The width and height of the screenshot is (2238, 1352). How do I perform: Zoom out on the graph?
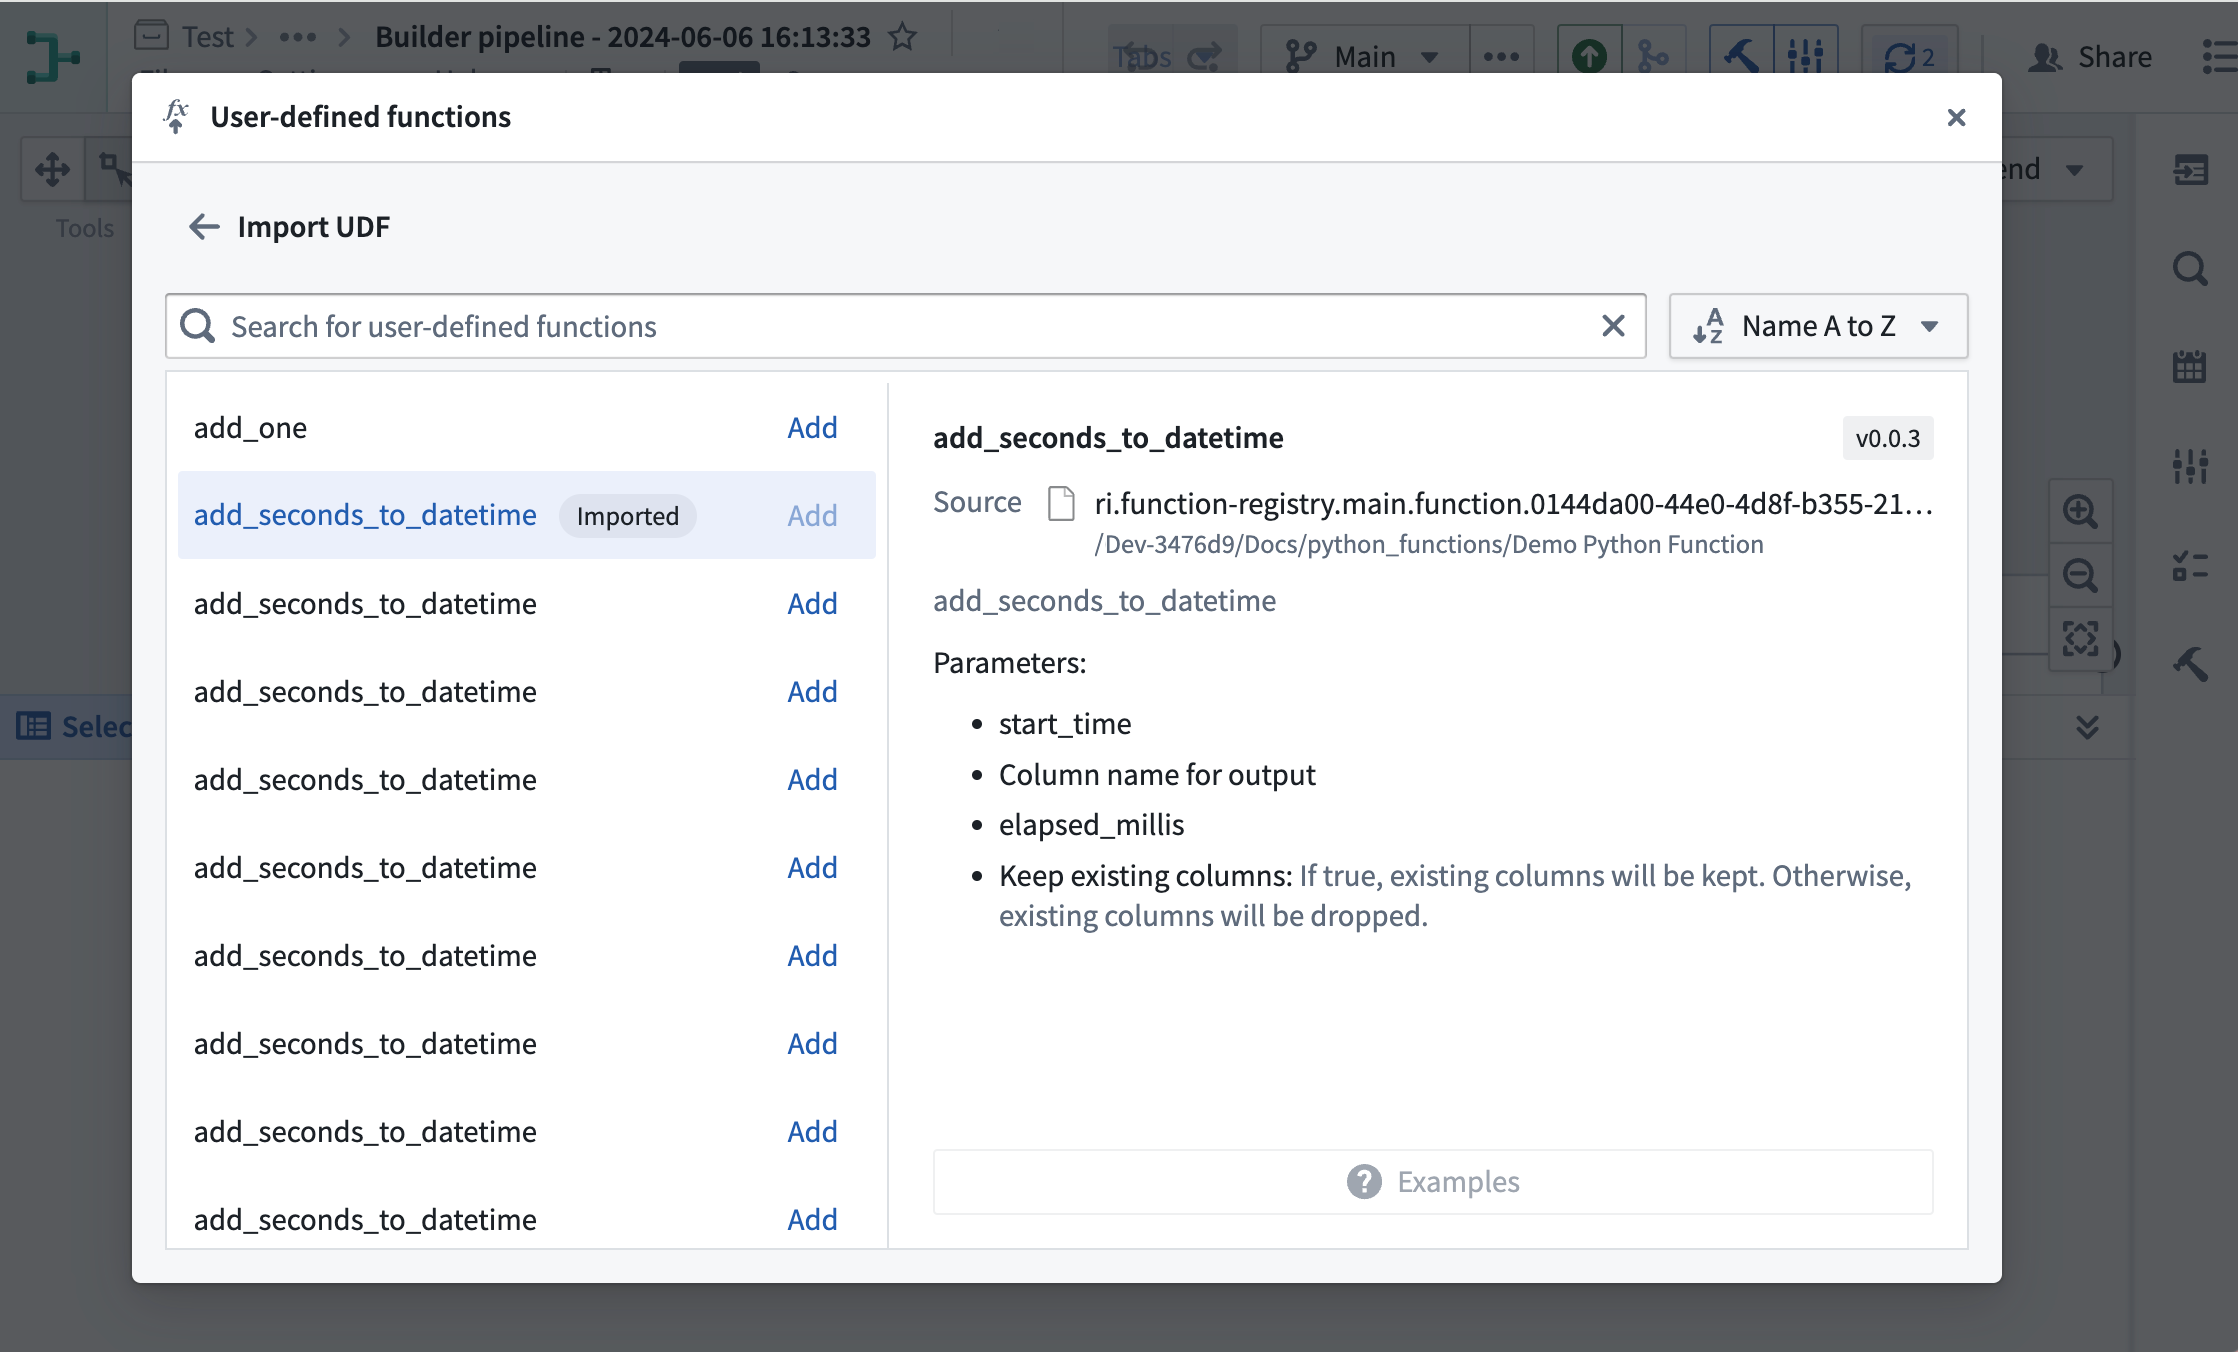[x=2080, y=575]
